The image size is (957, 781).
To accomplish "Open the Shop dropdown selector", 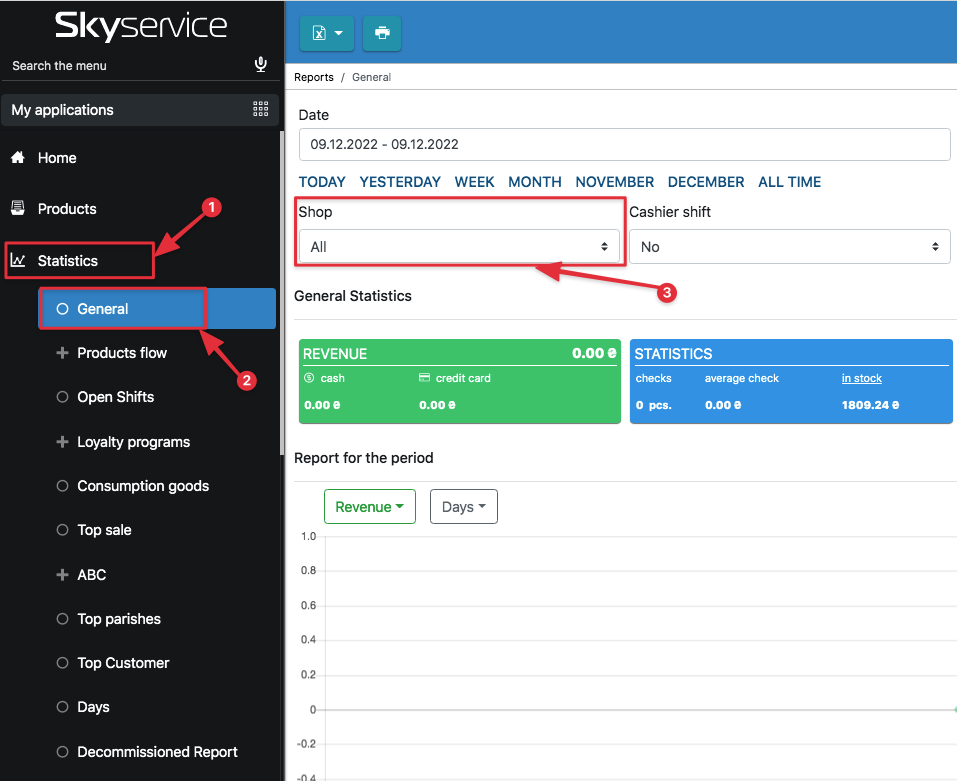I will pos(459,247).
